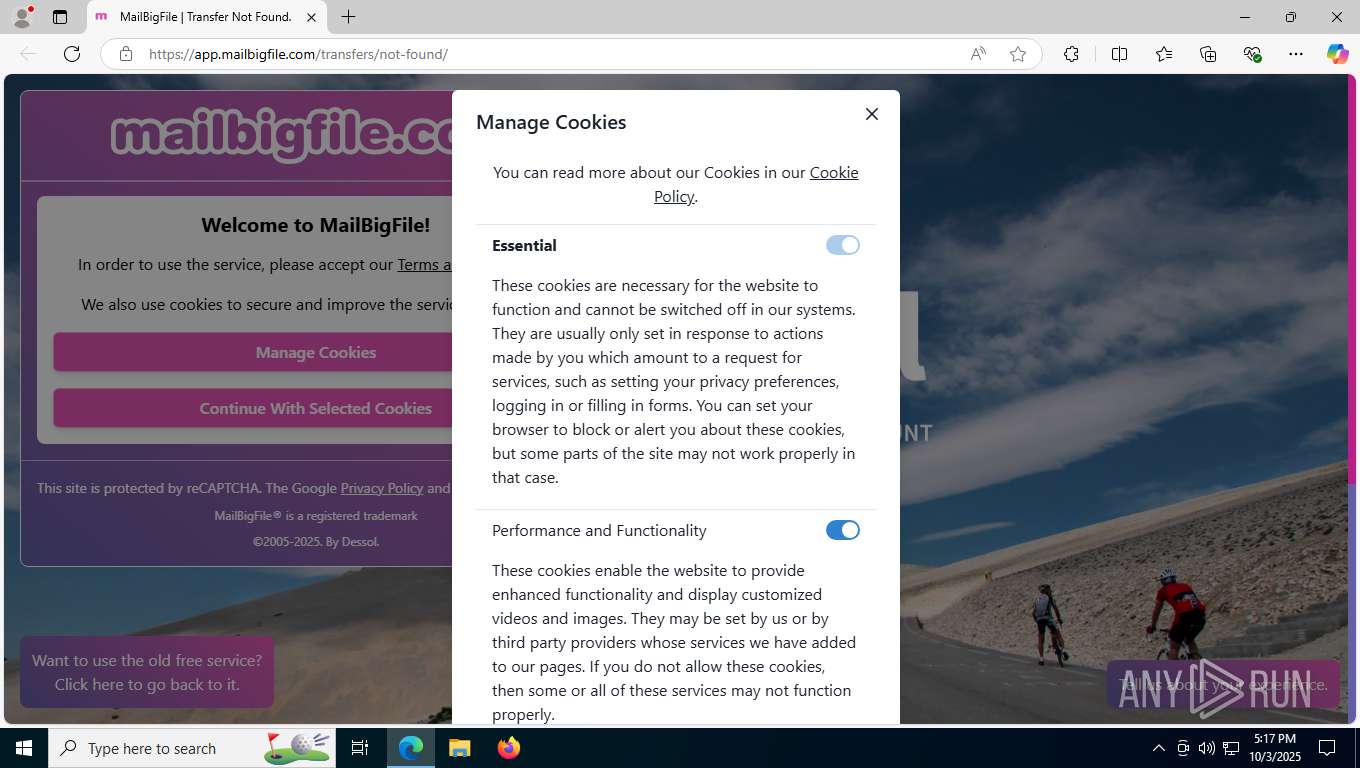This screenshot has width=1360, height=768.
Task: Open Copilot sidebar
Action: [x=1338, y=54]
